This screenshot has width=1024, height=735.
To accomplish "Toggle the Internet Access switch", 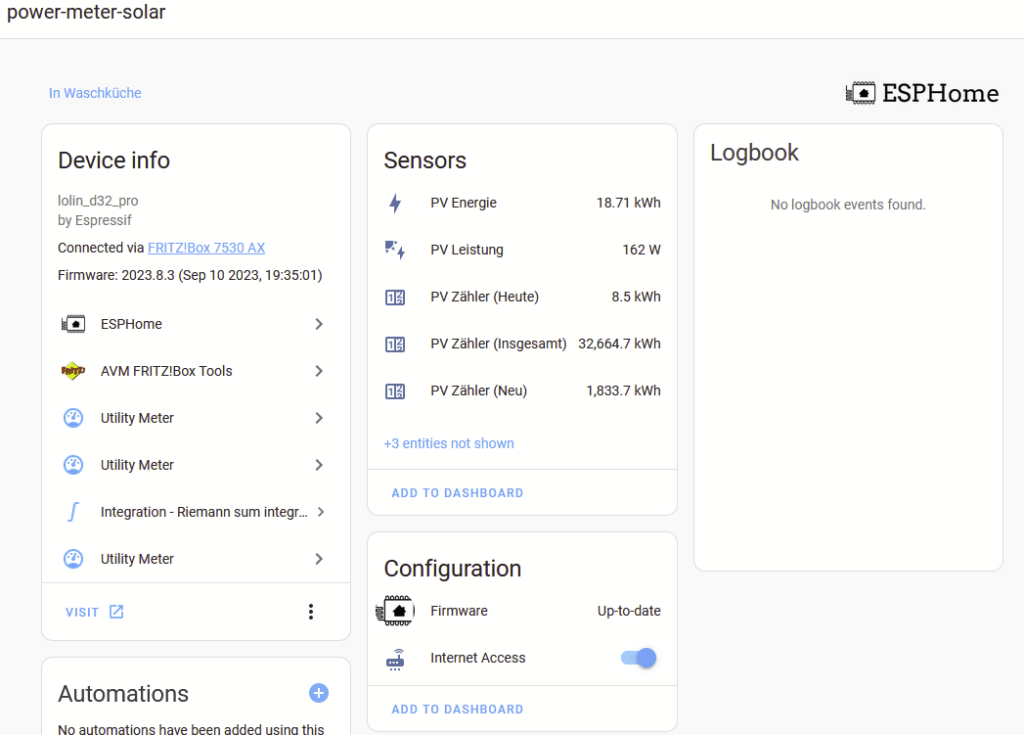I will [x=639, y=658].
